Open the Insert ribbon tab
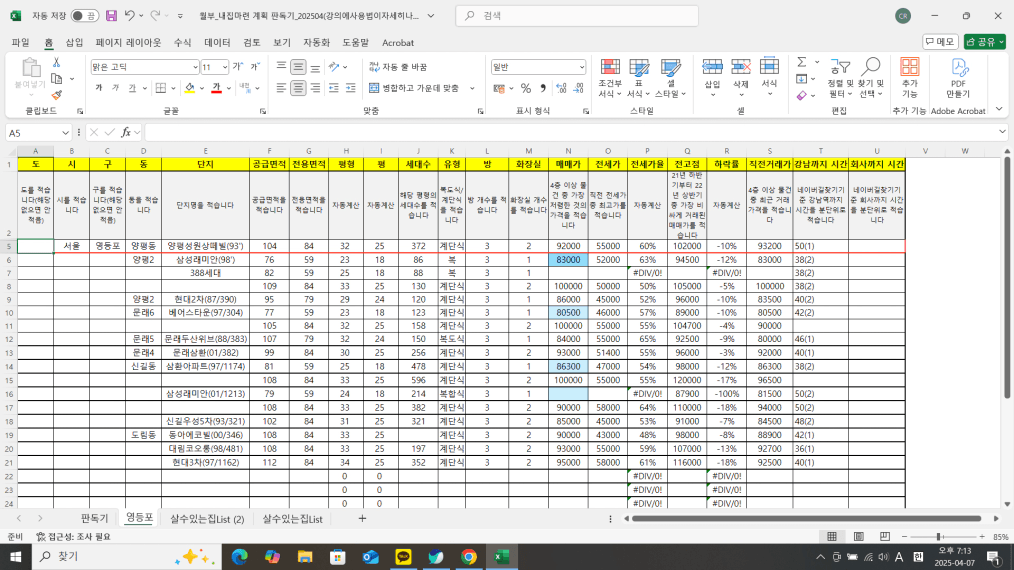1014x570 pixels. (74, 43)
